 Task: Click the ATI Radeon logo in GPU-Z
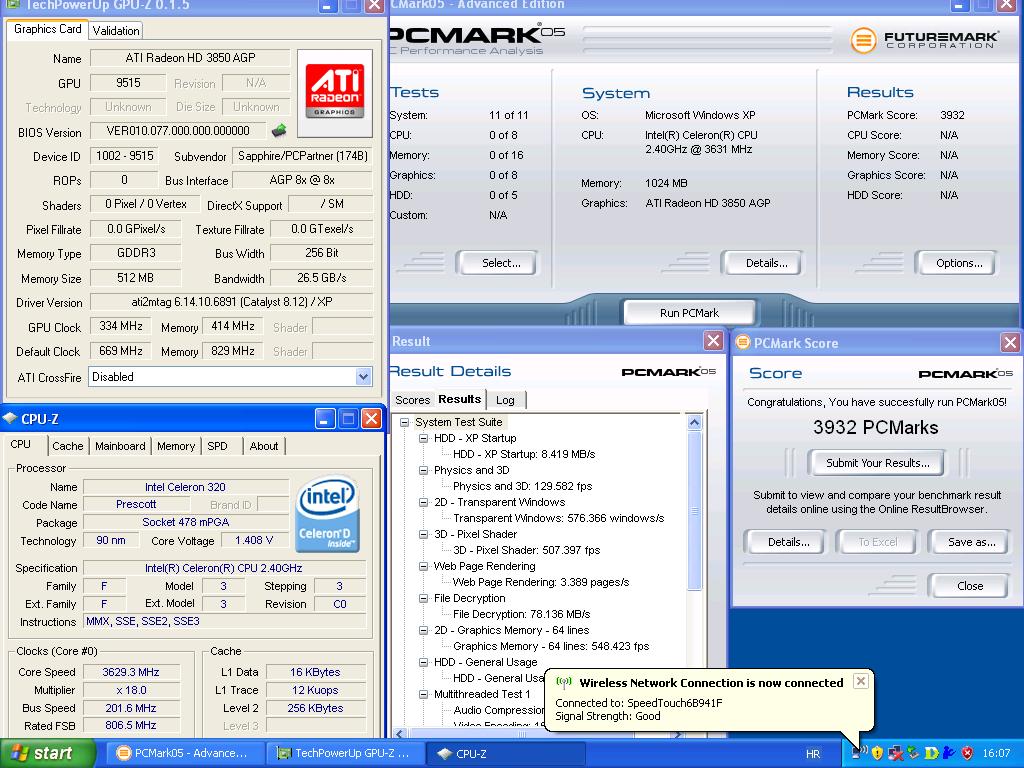click(x=335, y=92)
